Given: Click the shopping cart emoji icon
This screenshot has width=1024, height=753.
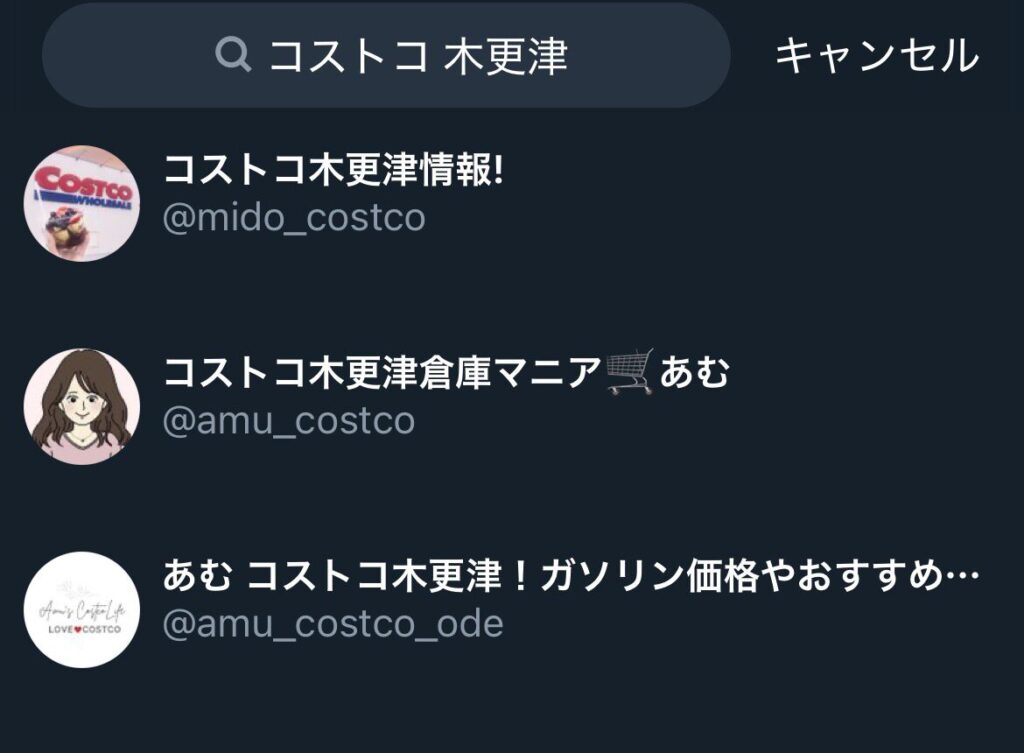Looking at the screenshot, I should 630,372.
